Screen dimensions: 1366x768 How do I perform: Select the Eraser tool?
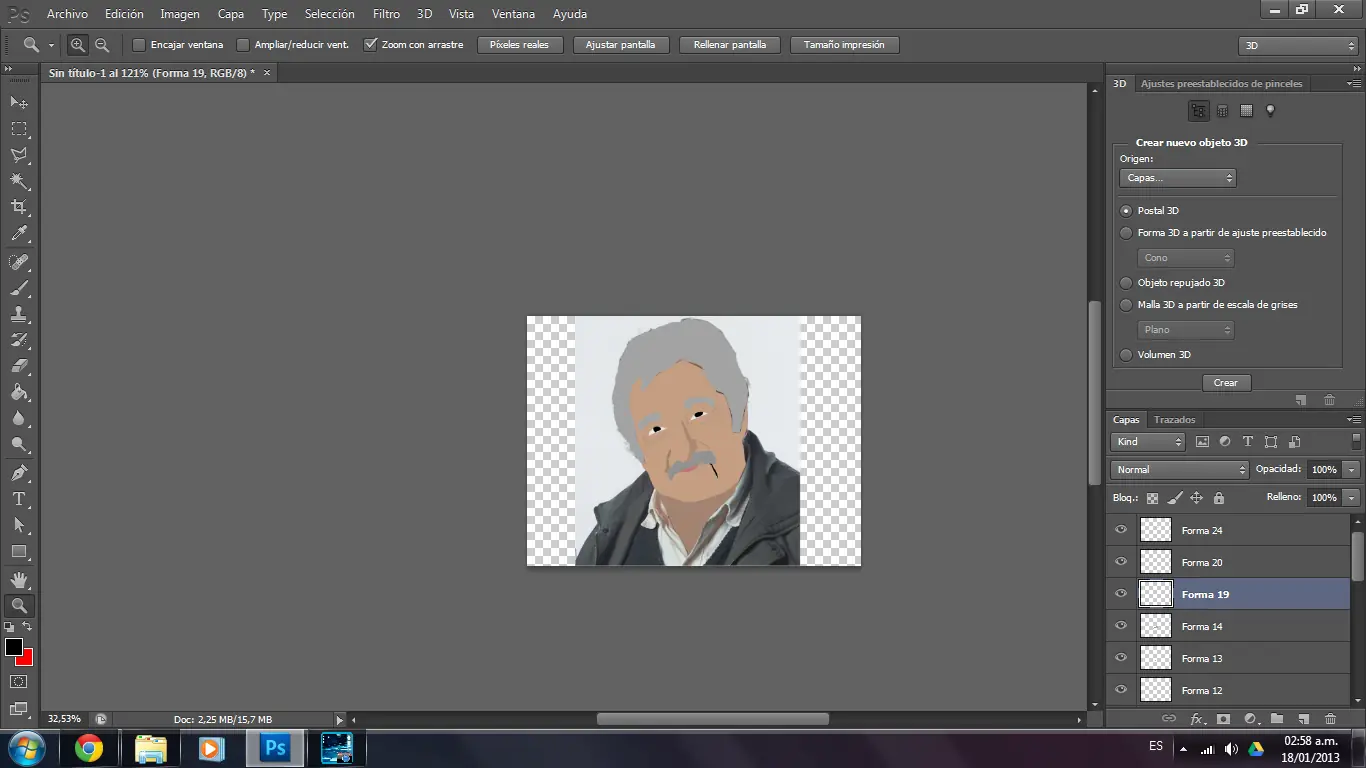click(19, 366)
